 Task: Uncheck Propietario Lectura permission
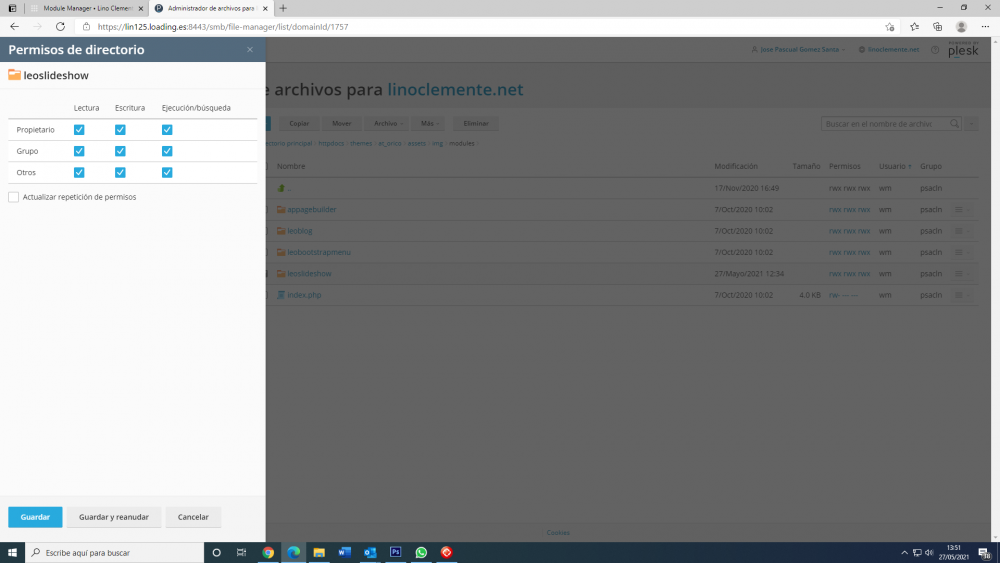[79, 129]
